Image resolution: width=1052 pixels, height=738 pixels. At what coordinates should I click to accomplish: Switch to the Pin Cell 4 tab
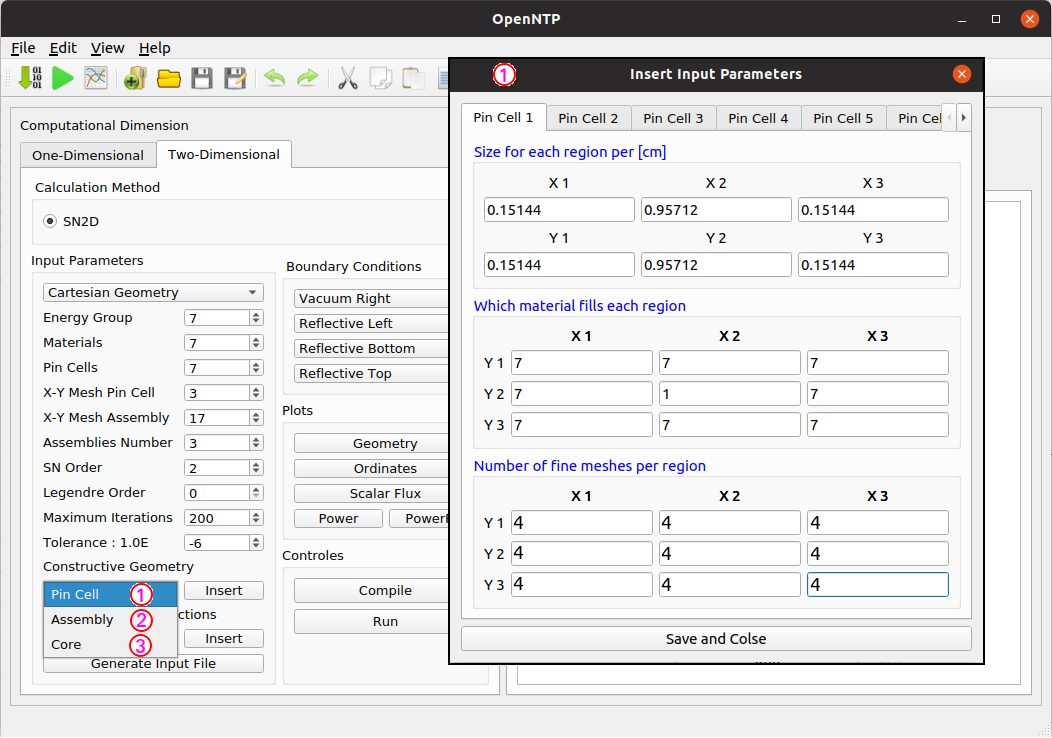[x=758, y=119]
